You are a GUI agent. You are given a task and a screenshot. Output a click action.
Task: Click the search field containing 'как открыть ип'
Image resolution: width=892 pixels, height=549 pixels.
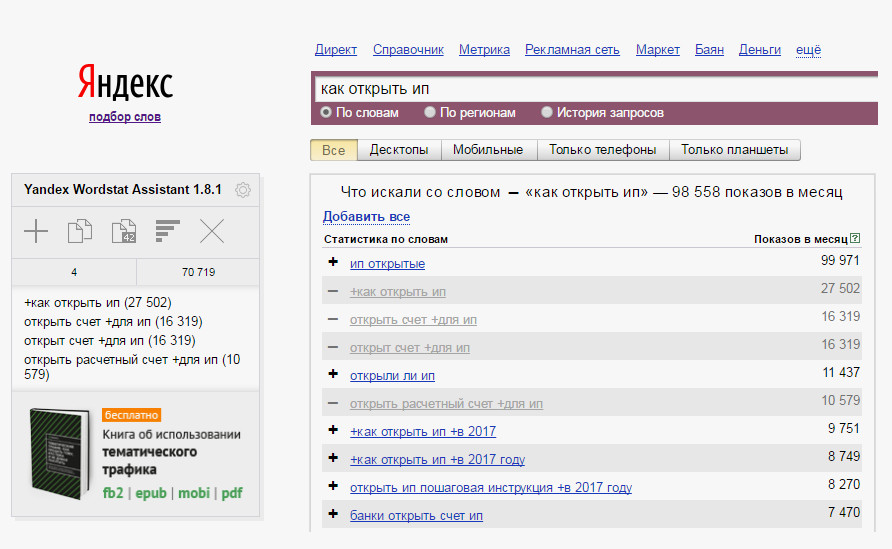coord(600,89)
